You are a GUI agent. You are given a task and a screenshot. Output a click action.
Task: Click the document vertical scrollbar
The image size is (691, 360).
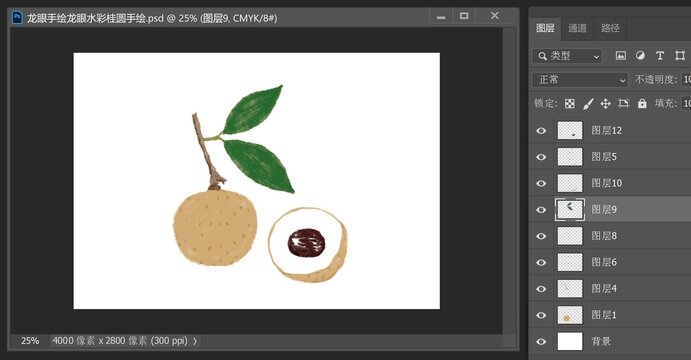click(x=509, y=180)
